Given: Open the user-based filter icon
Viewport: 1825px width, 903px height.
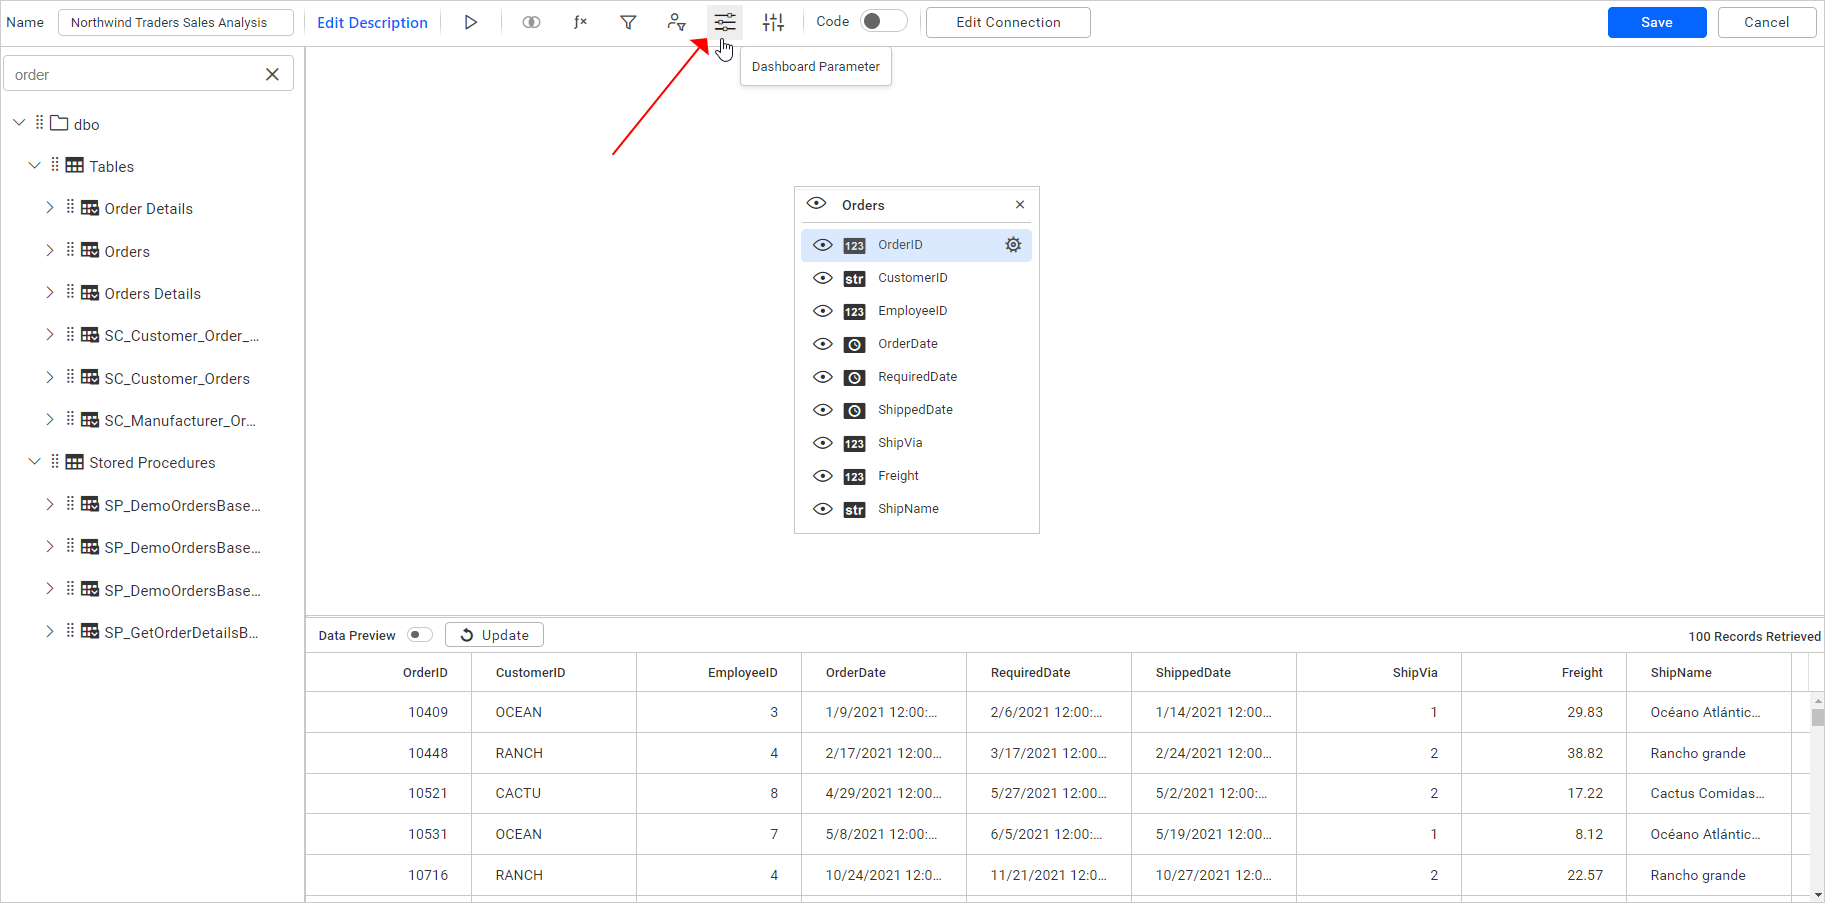Looking at the screenshot, I should 677,22.
